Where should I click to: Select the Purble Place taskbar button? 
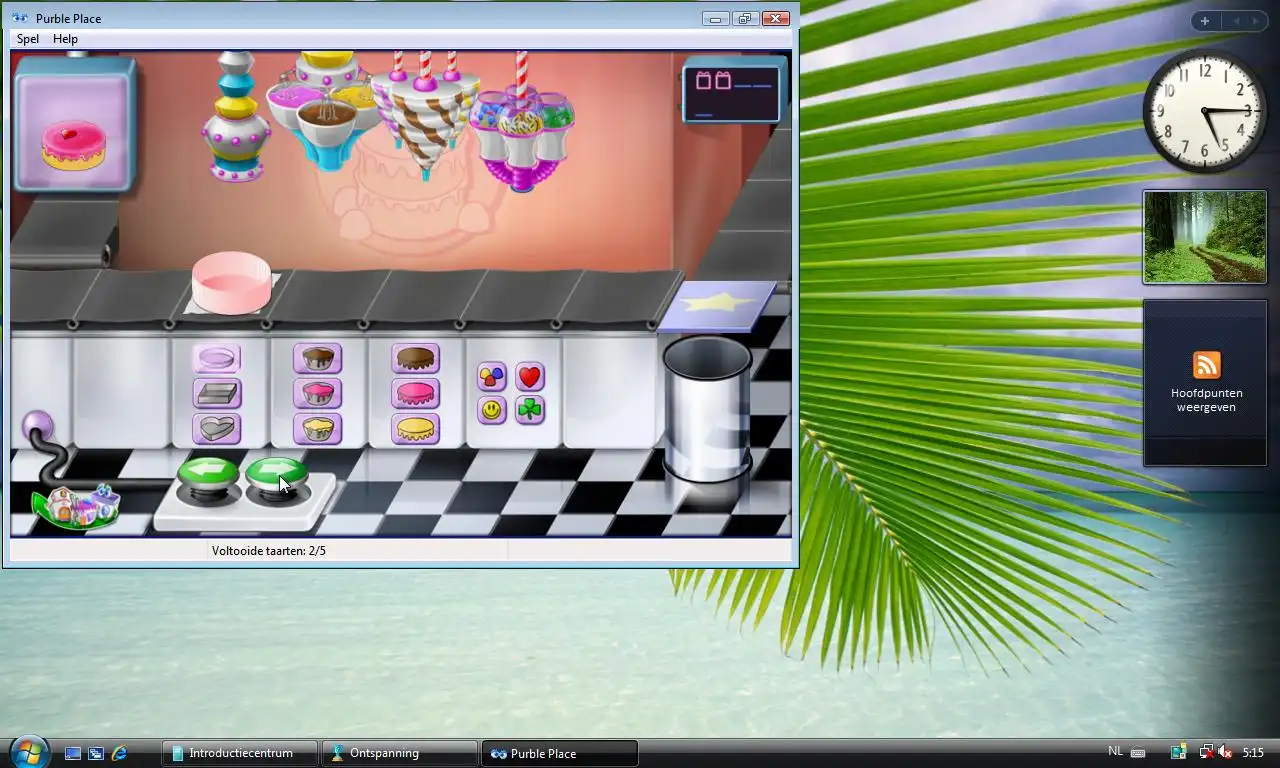(560, 753)
